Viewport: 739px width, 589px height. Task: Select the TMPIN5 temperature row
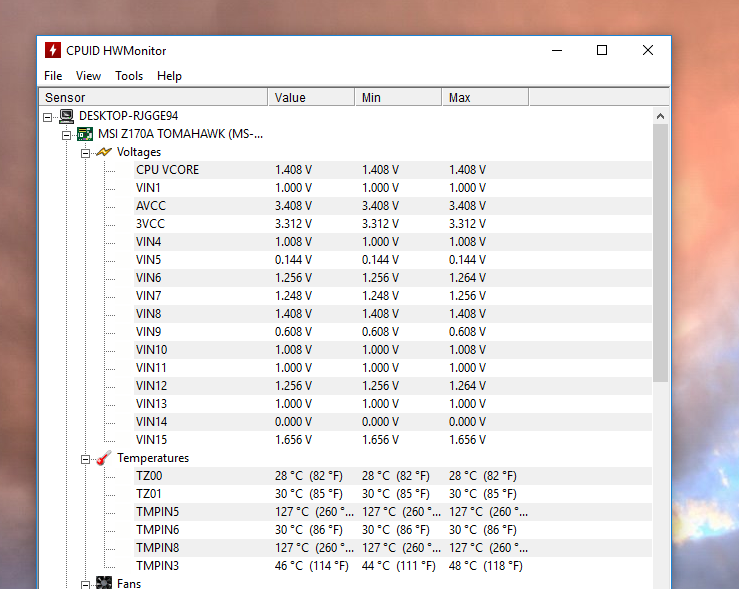click(393, 512)
